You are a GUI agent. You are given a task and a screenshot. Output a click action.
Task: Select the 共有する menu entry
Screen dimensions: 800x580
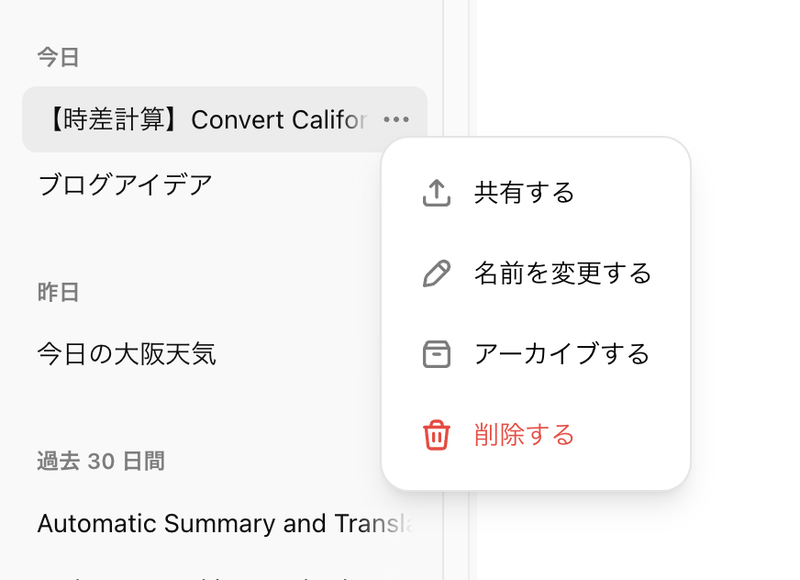tap(524, 192)
